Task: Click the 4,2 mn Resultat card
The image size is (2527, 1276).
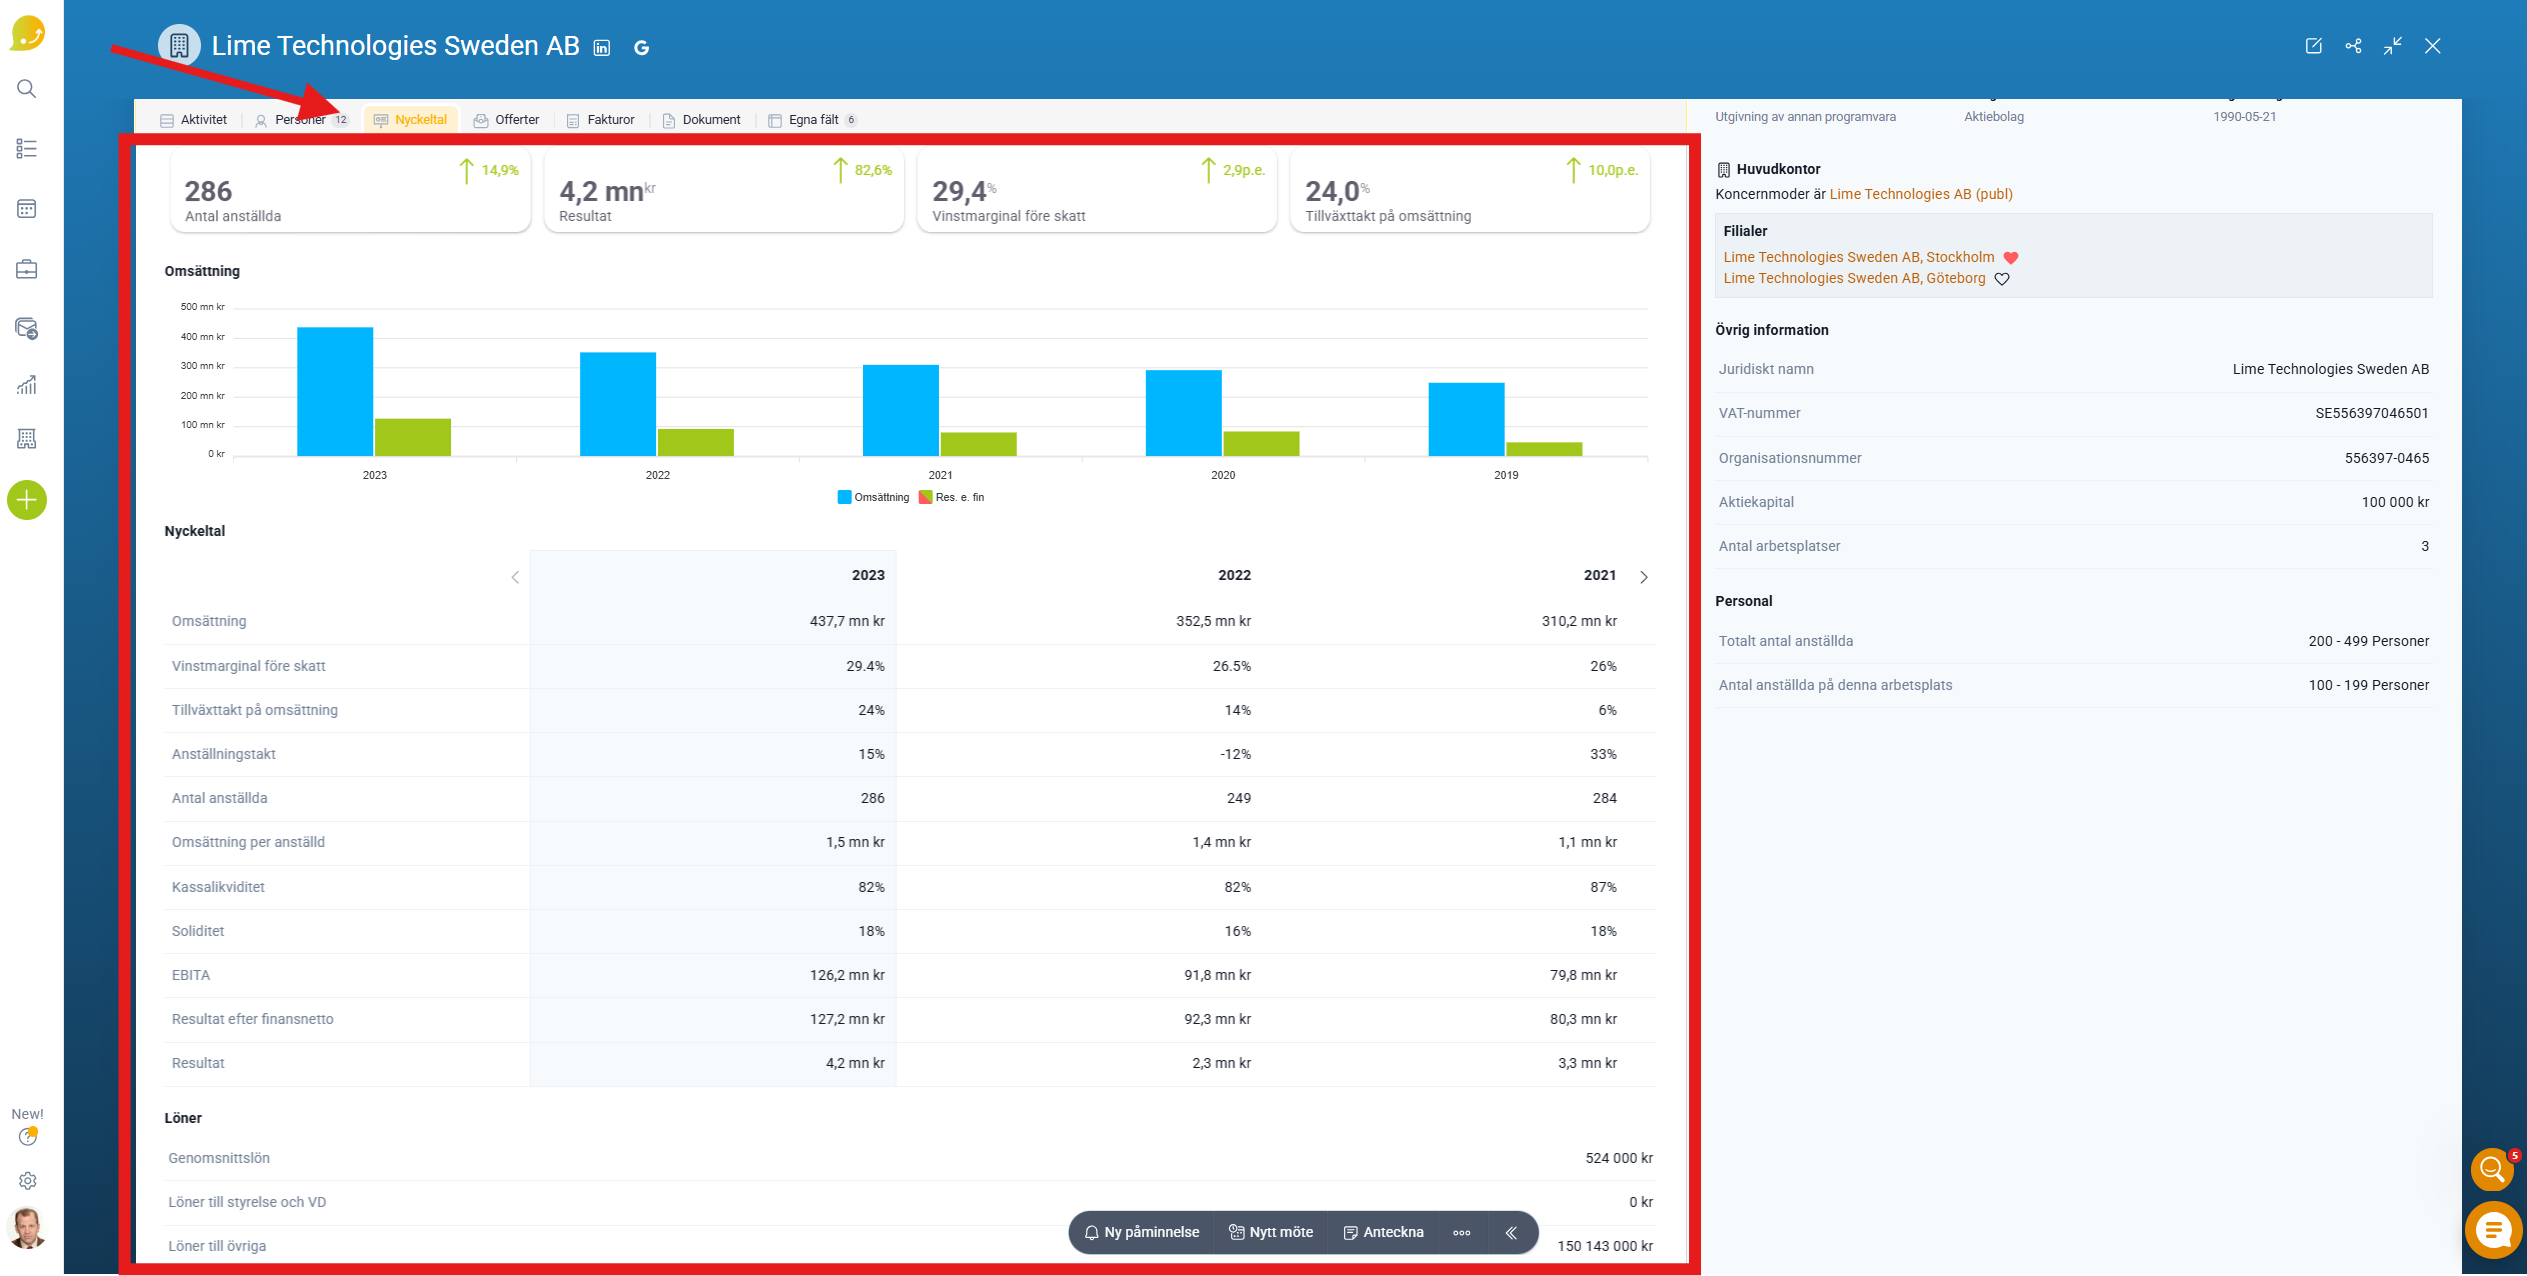Action: (724, 192)
